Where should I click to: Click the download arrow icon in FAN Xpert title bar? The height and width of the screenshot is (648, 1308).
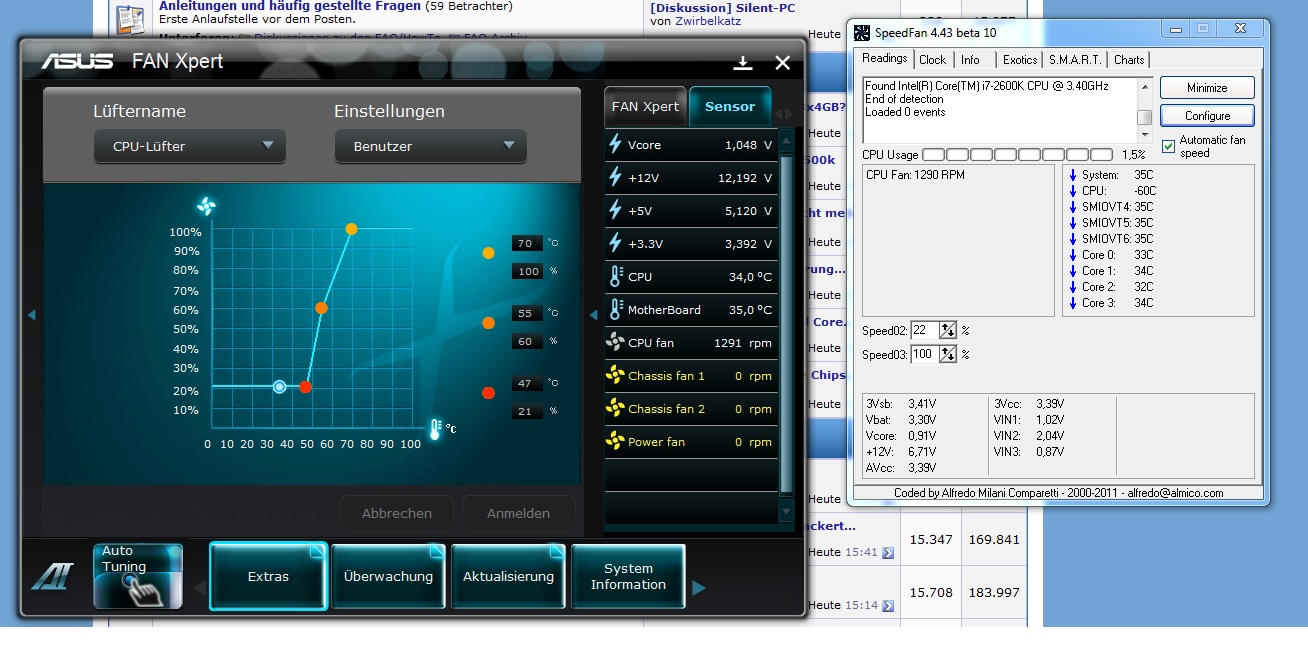tap(743, 63)
